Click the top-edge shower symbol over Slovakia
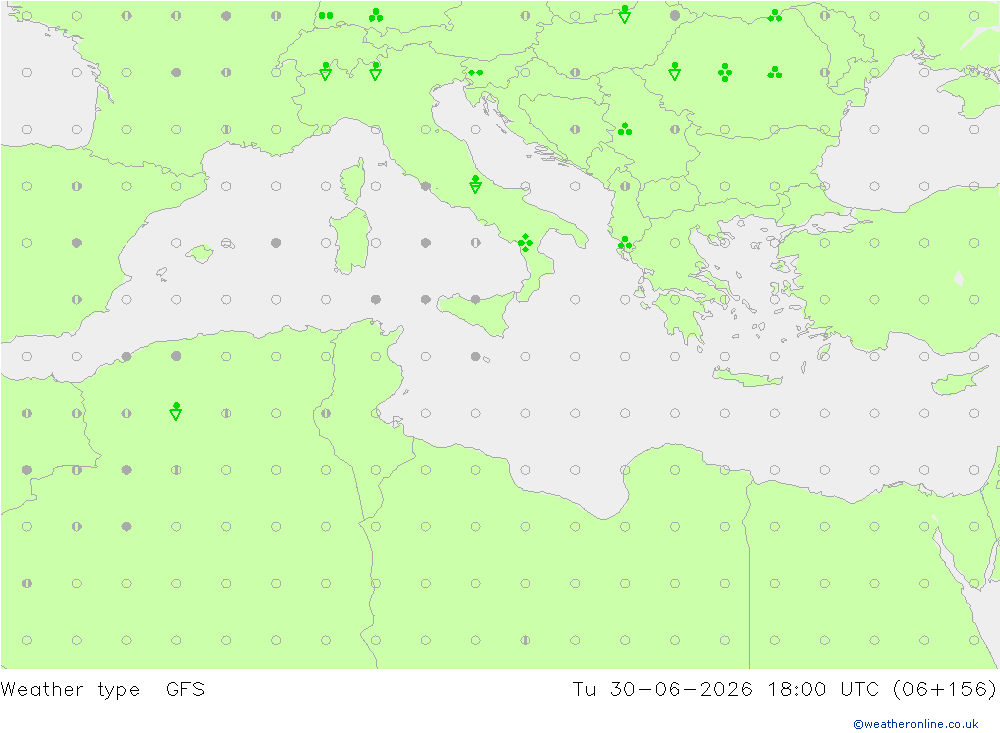The height and width of the screenshot is (733, 1000). pyautogui.click(x=625, y=14)
